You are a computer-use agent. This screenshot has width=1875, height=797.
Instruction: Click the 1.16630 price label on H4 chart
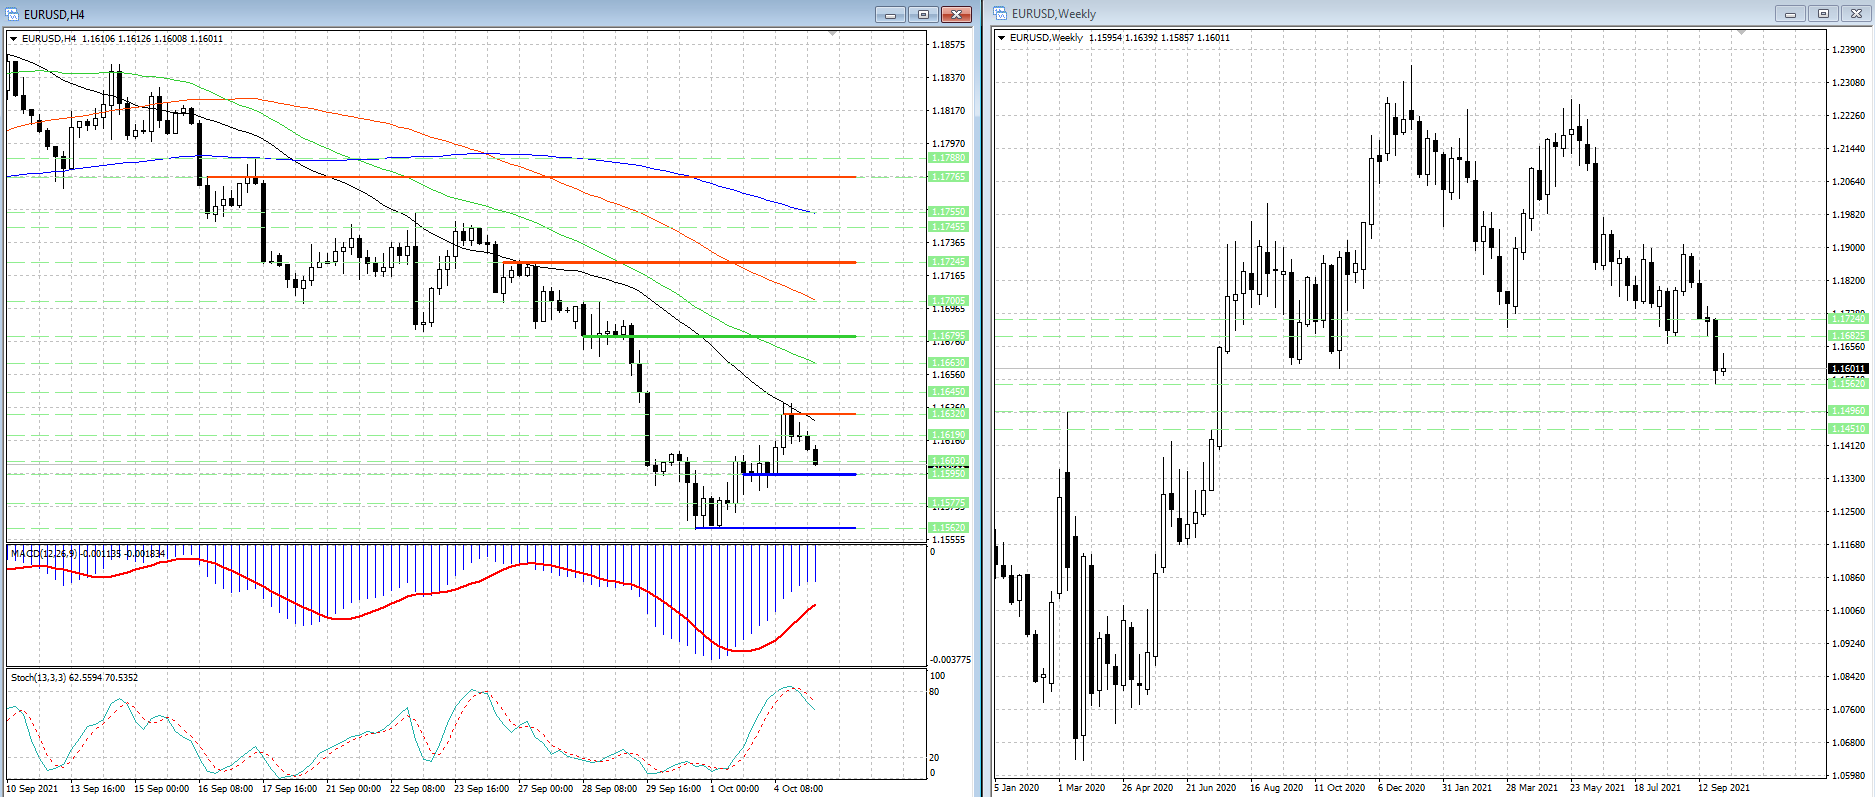tap(949, 363)
